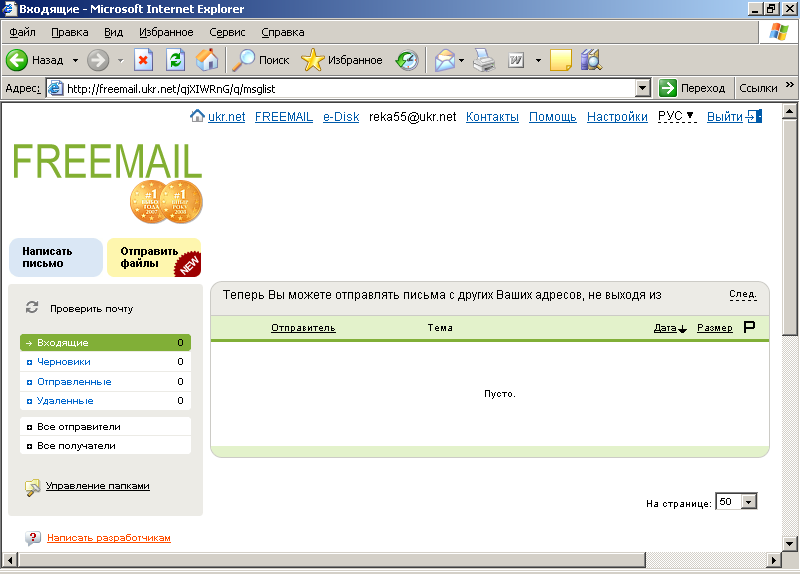Open the Сервис menu
The image size is (800, 574).
pyautogui.click(x=227, y=32)
